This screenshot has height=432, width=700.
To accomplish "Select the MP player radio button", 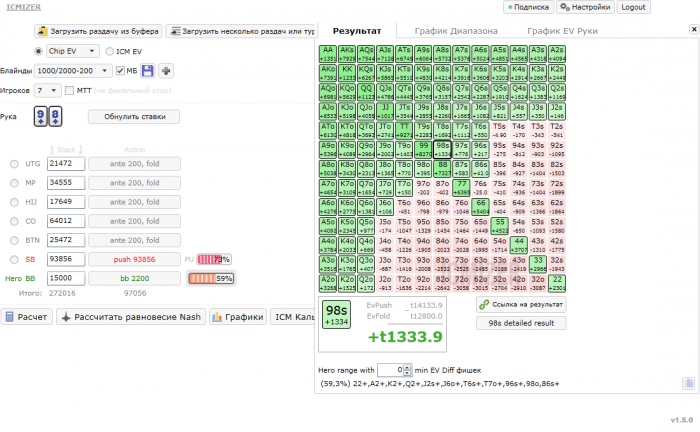I will [14, 183].
